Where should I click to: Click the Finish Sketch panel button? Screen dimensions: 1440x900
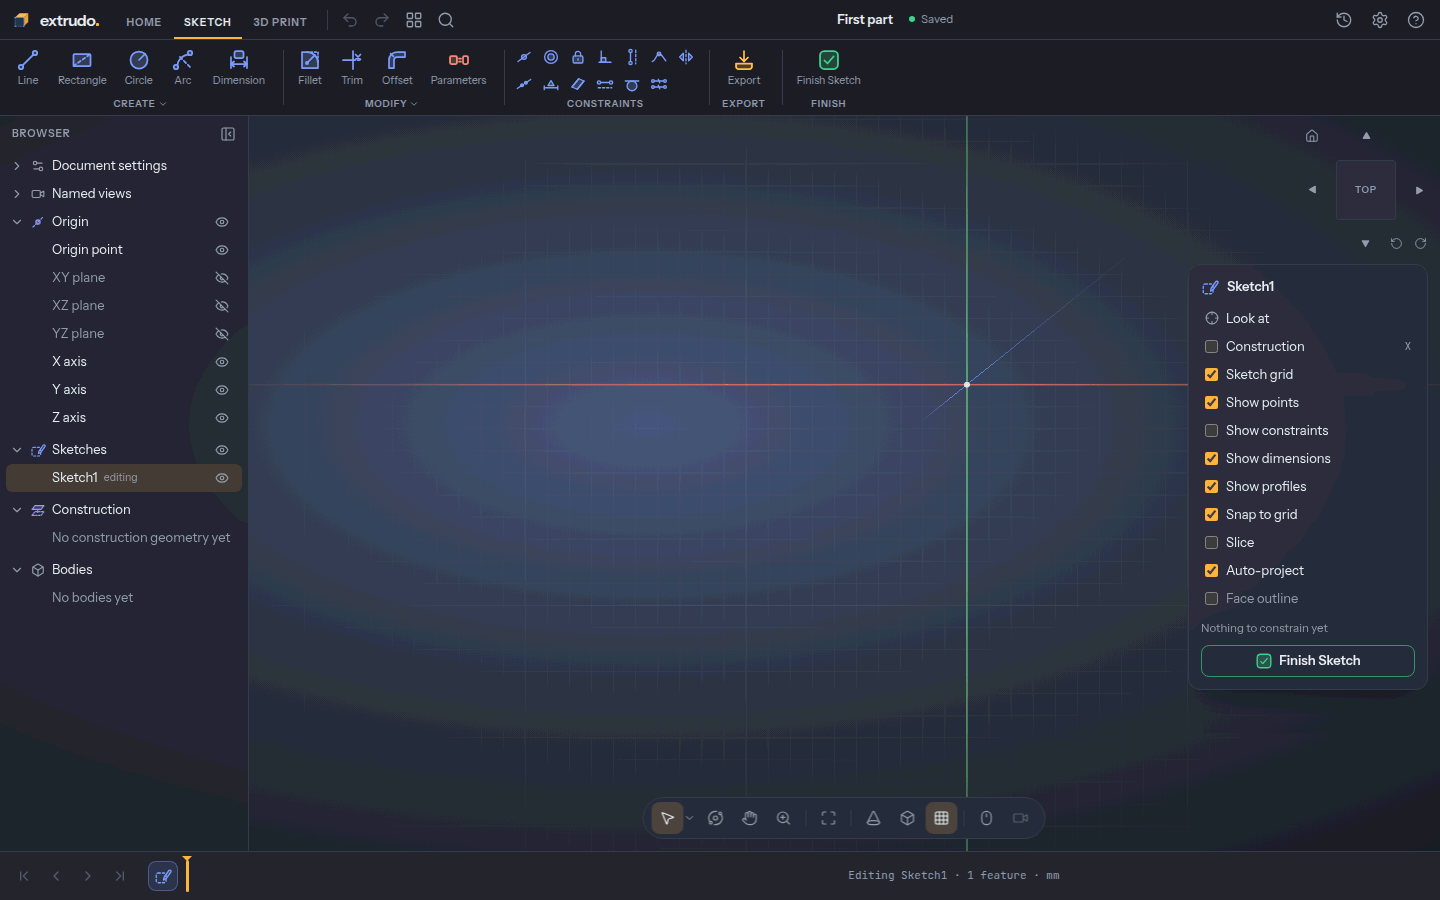point(1308,661)
